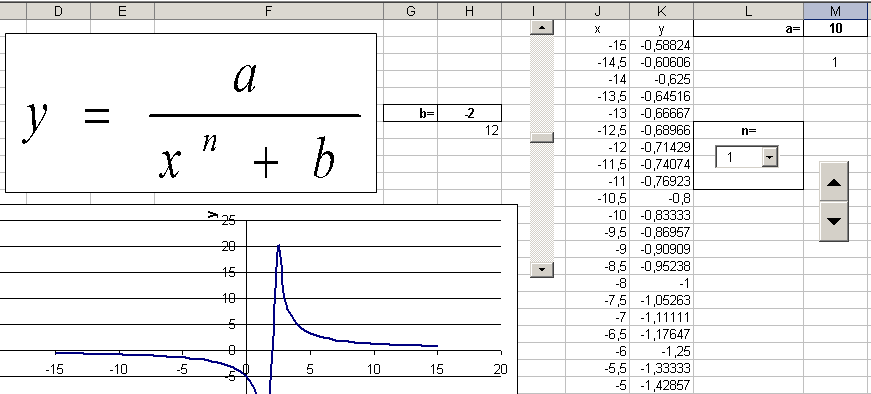
Task: Open the n= combo box dropdown
Action: pyautogui.click(x=769, y=158)
